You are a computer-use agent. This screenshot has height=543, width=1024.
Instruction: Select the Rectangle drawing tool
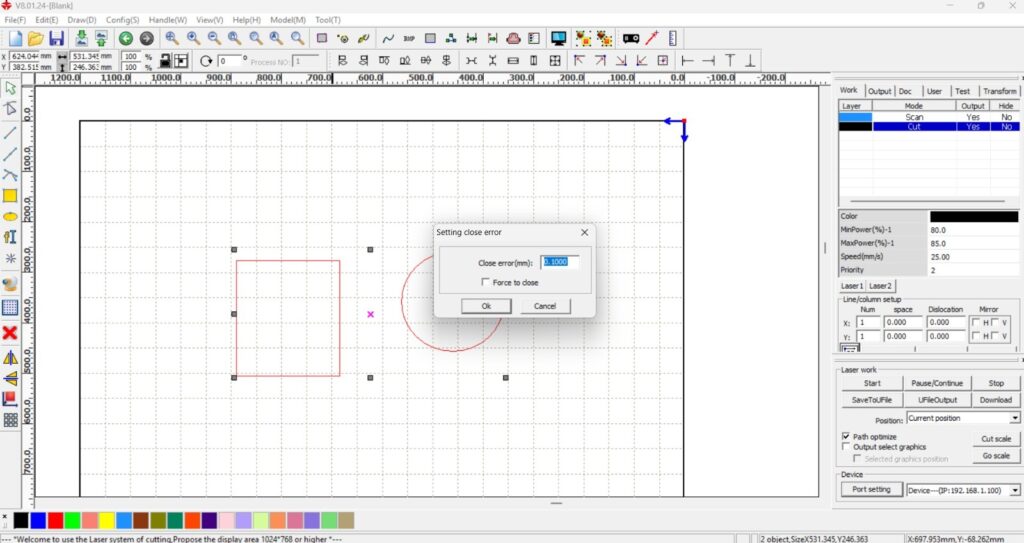(10, 196)
